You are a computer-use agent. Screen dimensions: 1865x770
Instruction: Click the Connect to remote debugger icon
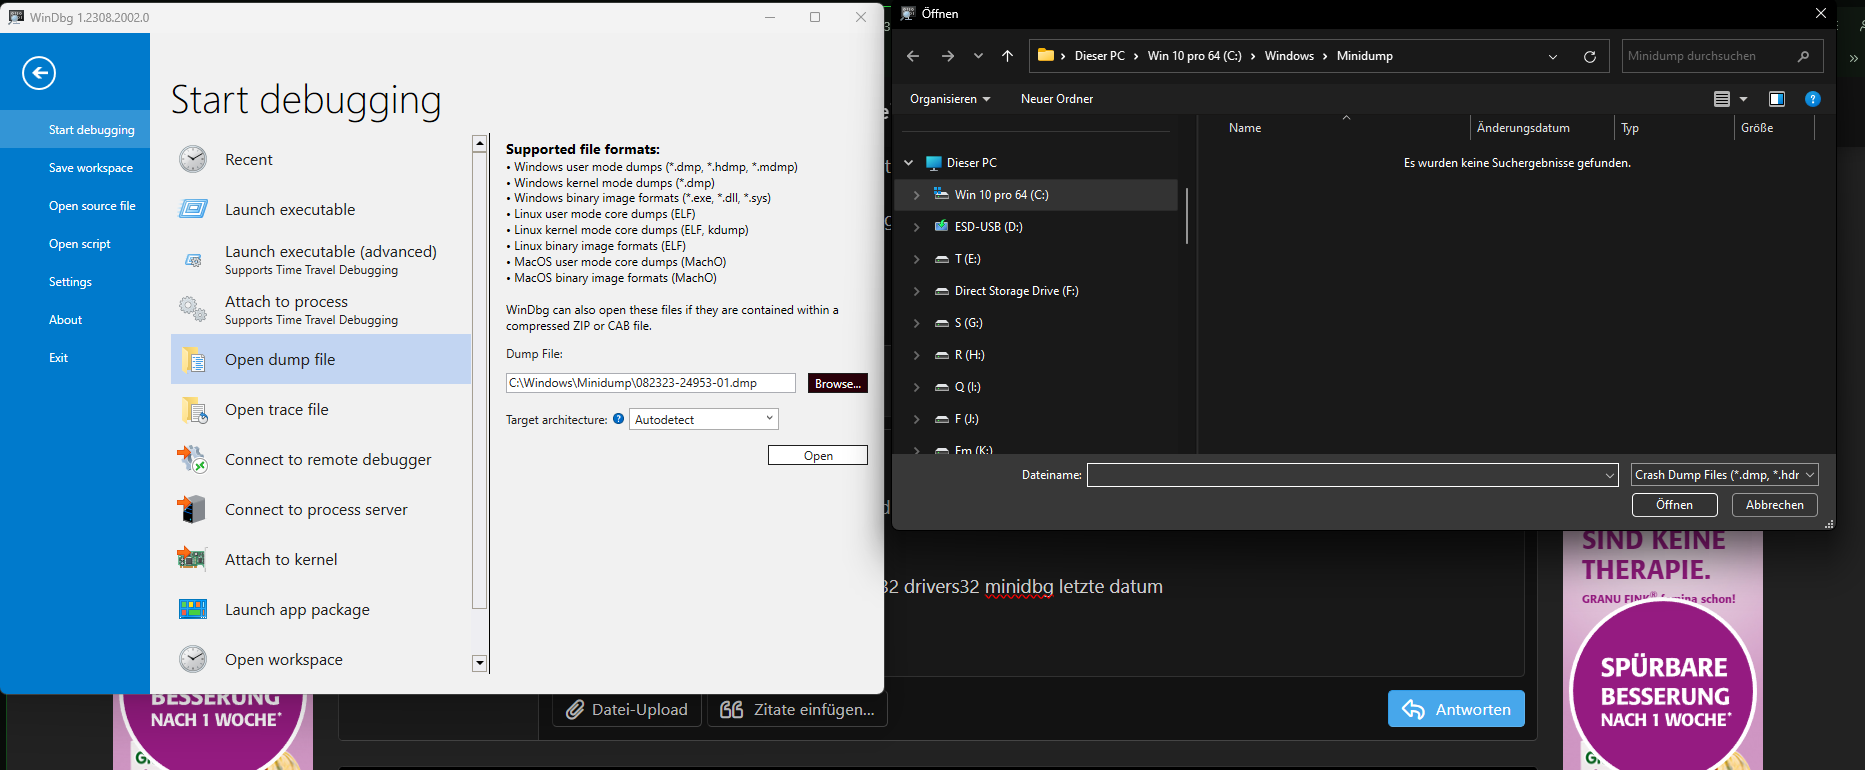192,459
